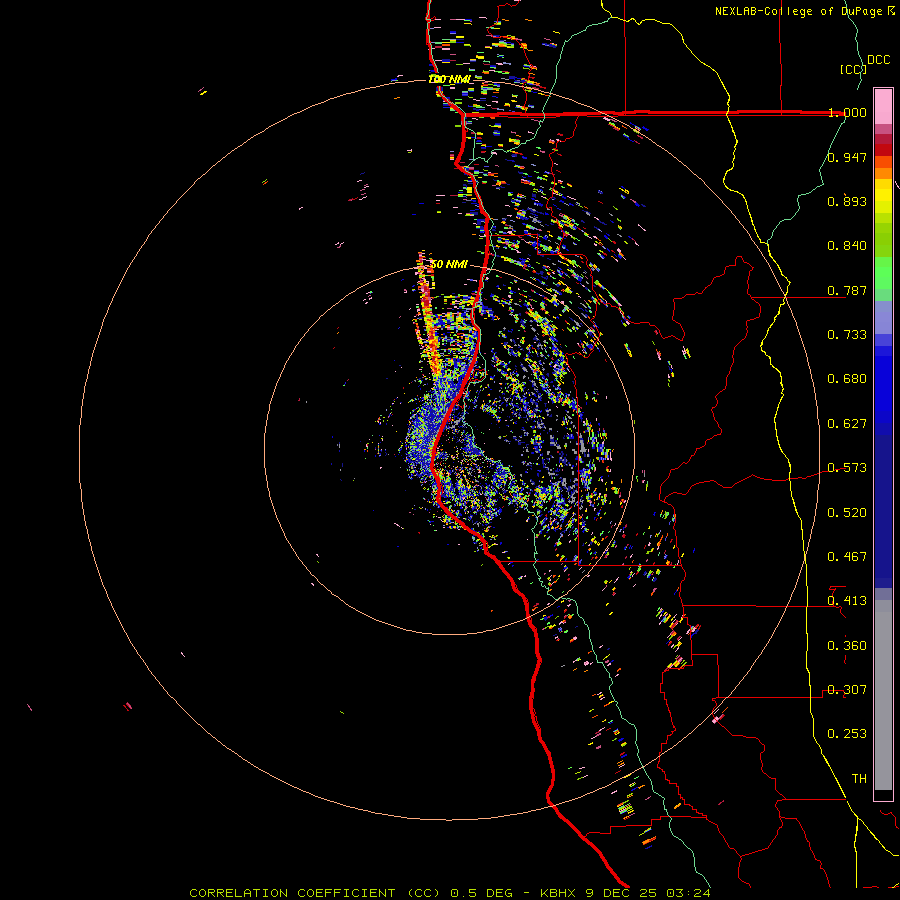Click the KBHX station identifier in the caption
The image size is (900, 900).
560,893
